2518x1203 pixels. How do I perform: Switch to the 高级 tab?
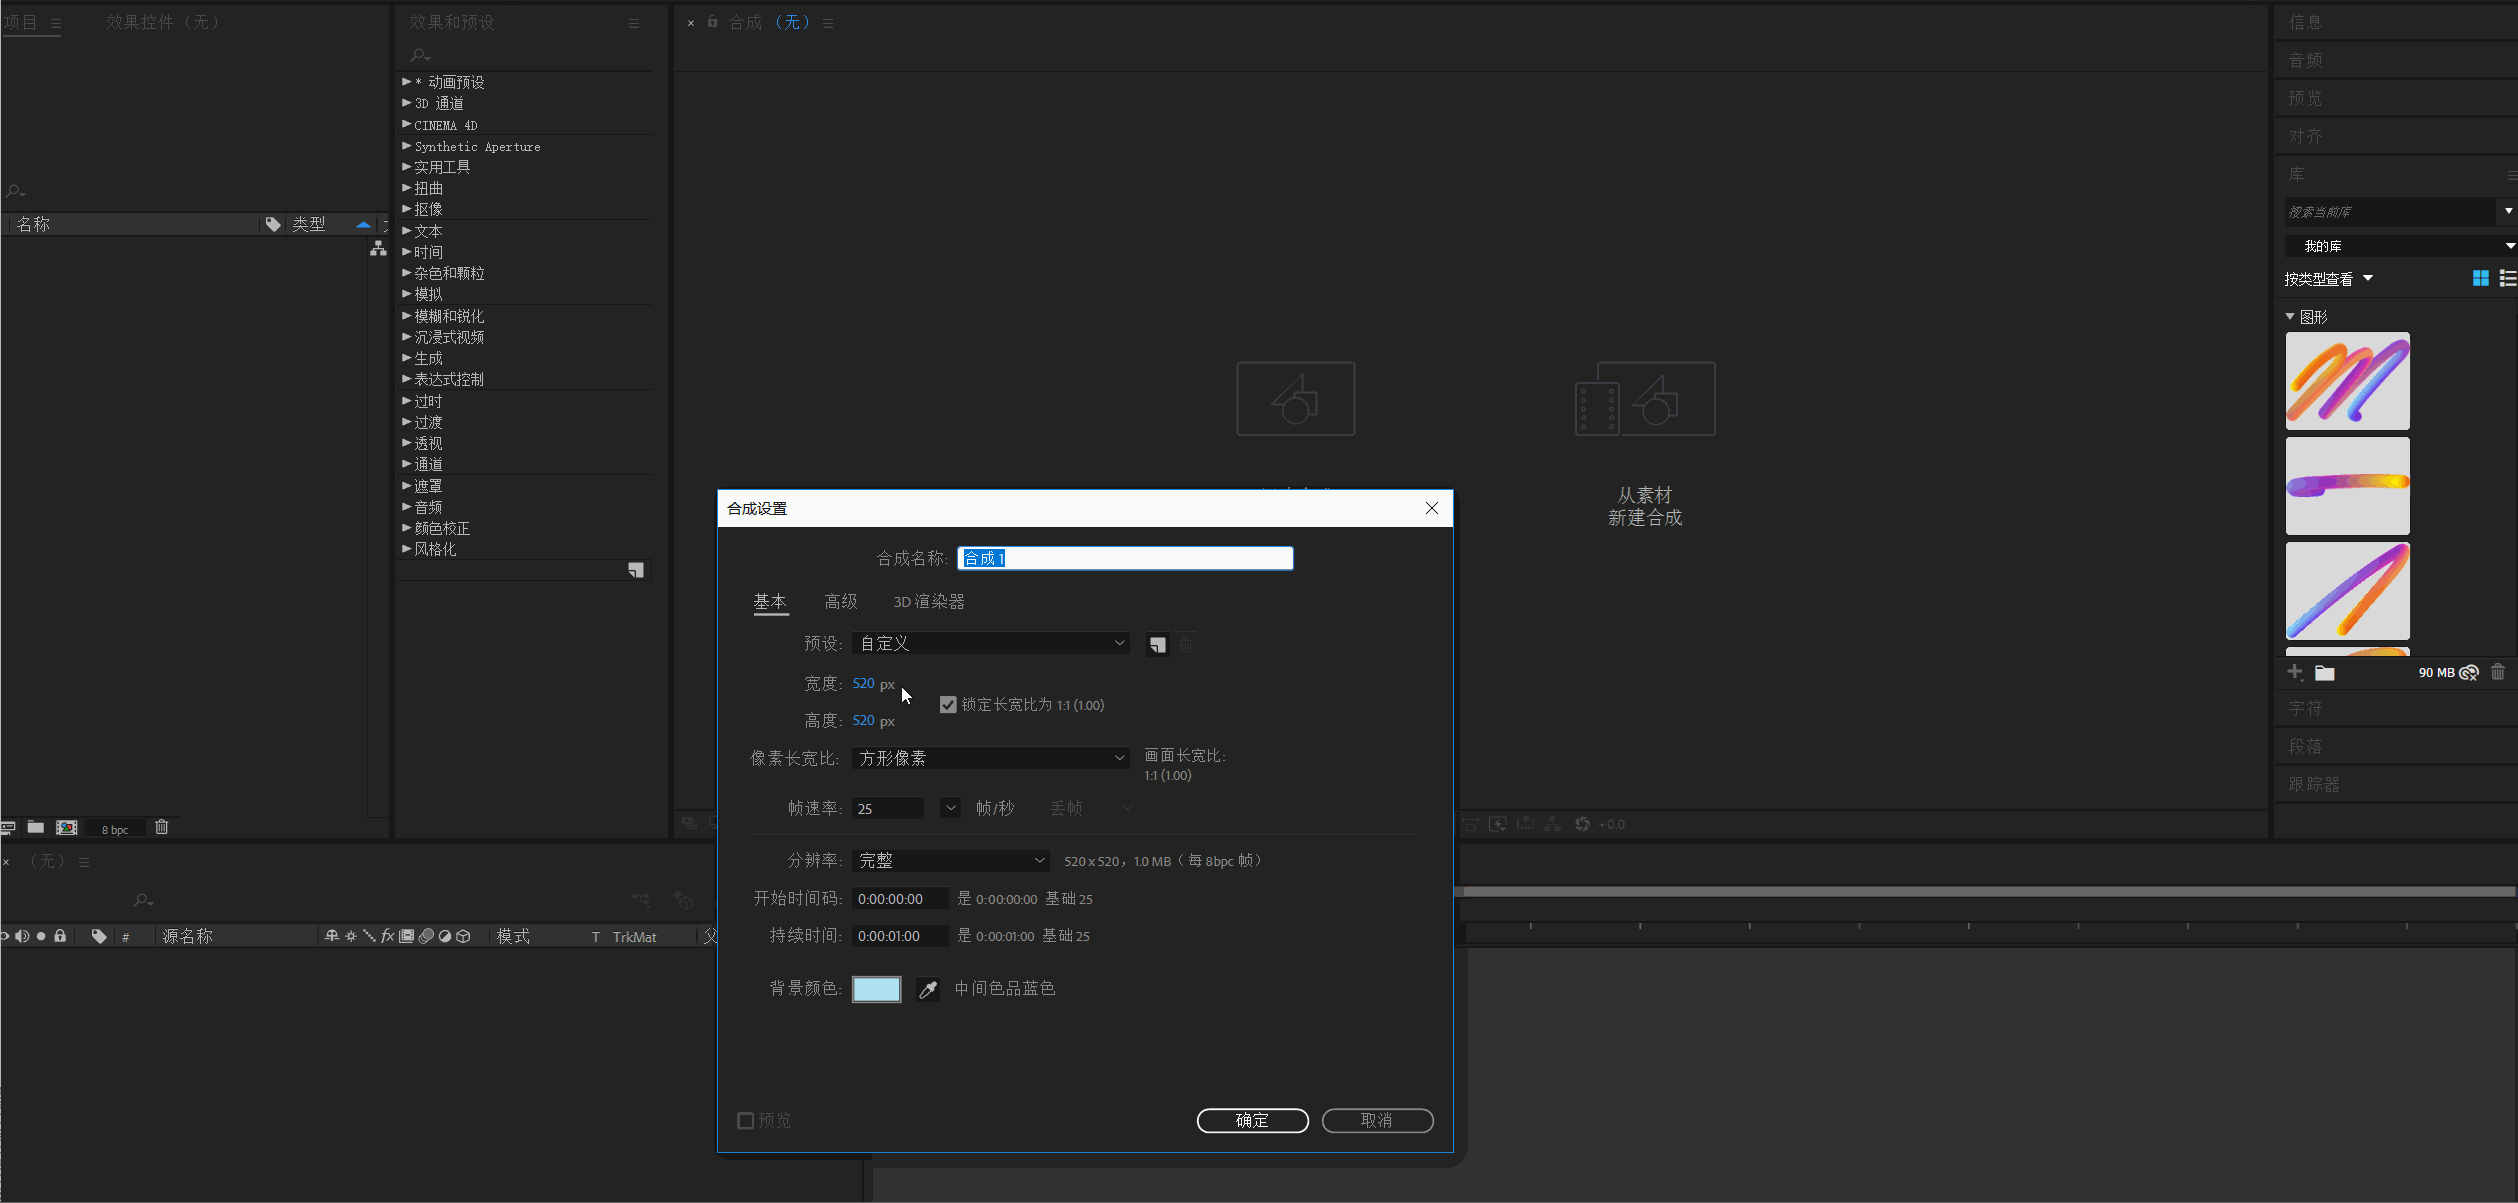coord(840,601)
